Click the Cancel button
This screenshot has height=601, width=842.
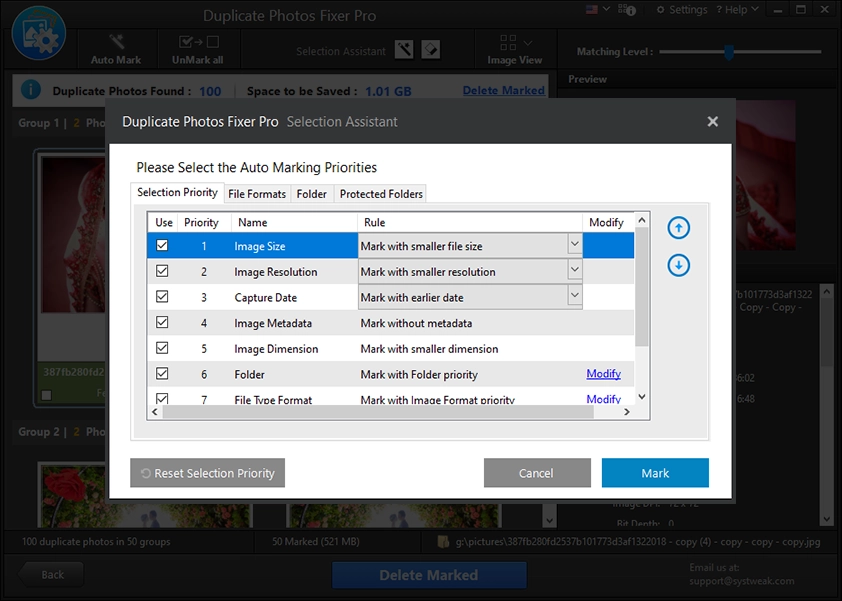click(x=537, y=473)
